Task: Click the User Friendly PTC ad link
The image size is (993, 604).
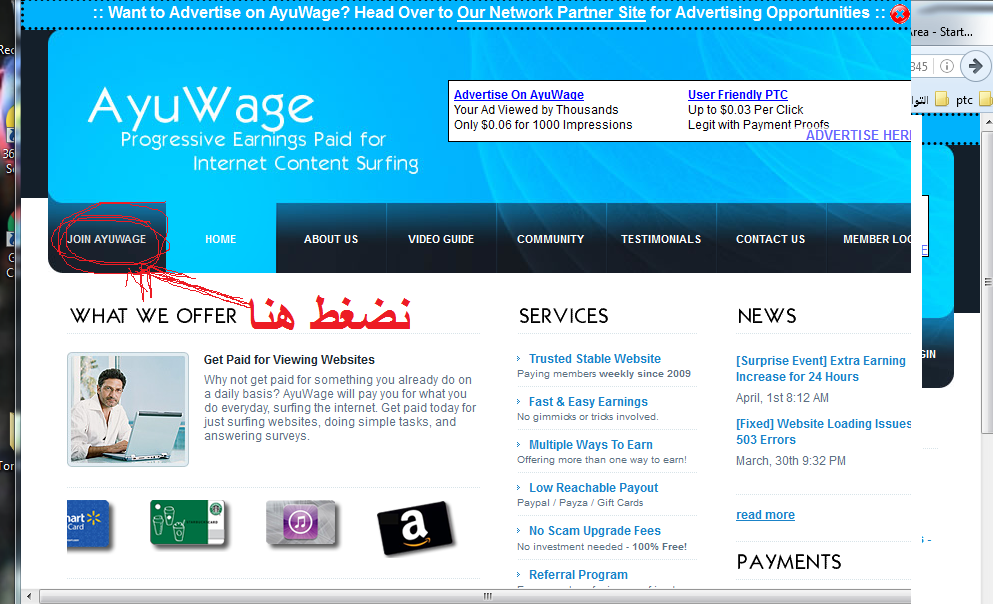Action: click(738, 94)
